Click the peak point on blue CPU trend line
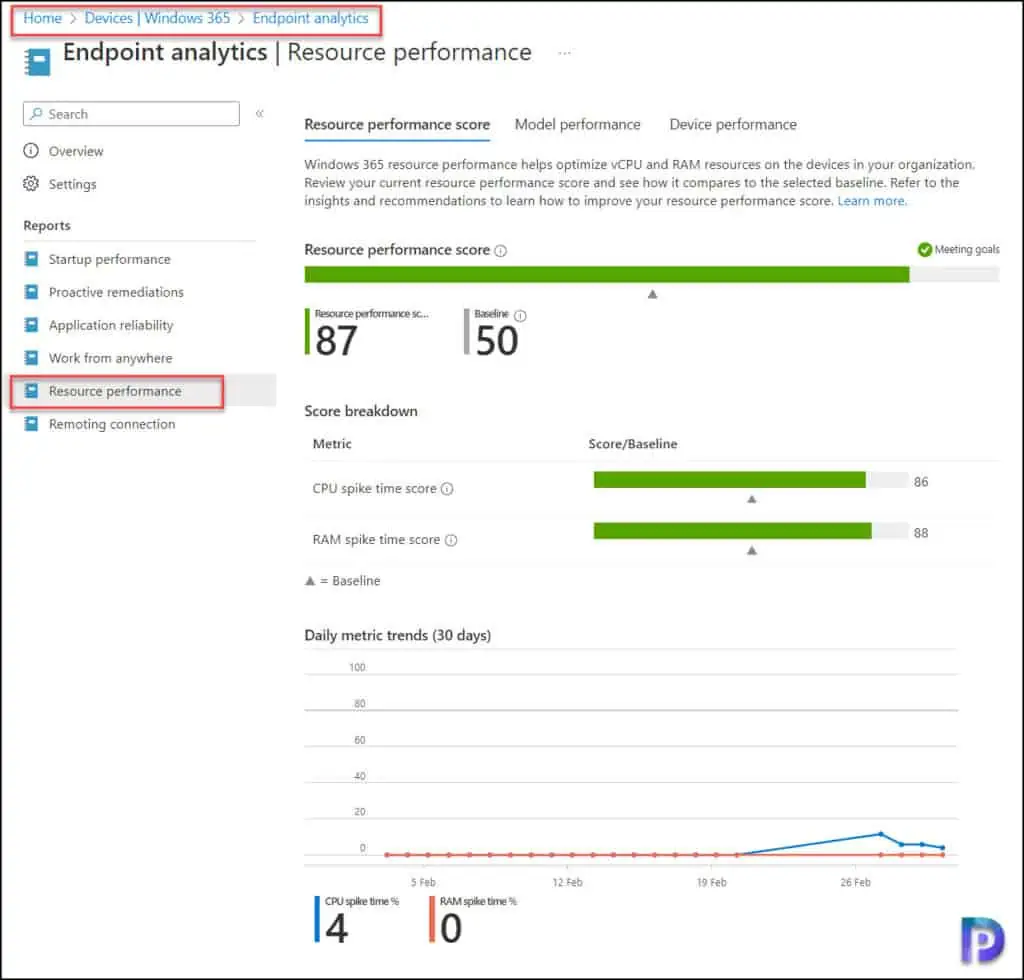Viewport: 1024px width, 980px height. 881,834
